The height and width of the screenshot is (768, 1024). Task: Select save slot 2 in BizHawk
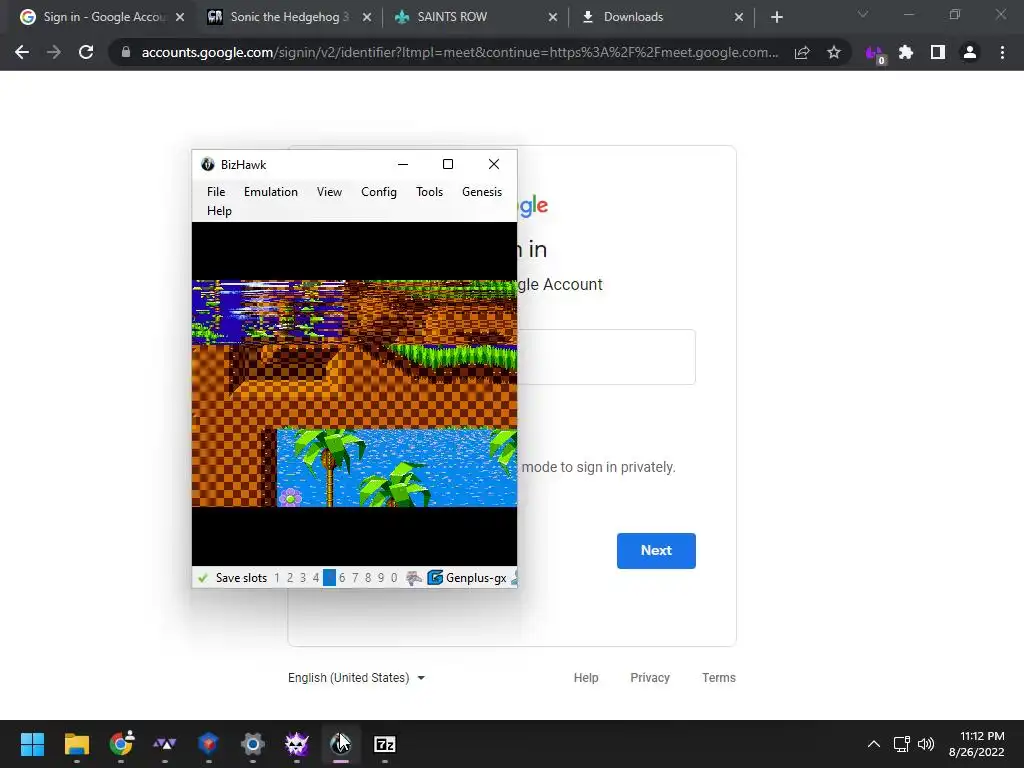click(290, 577)
